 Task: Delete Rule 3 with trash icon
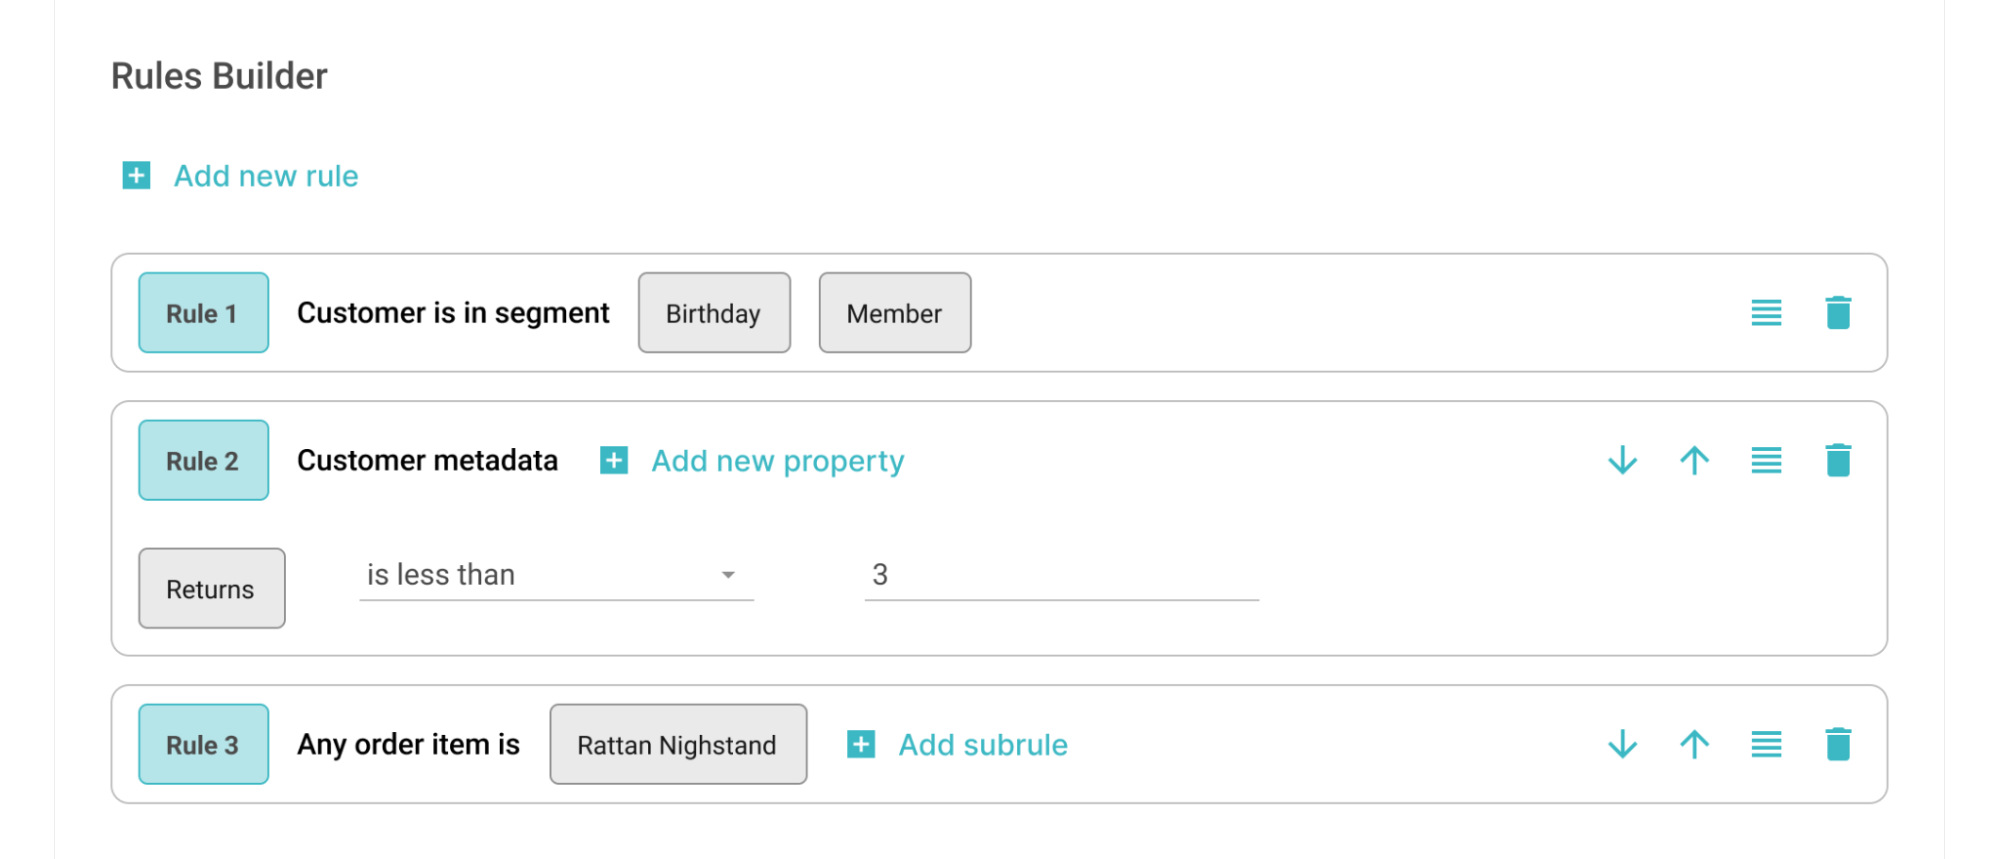tap(1838, 745)
